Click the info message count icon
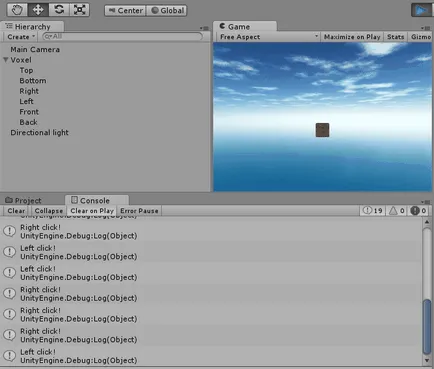 click(367, 211)
